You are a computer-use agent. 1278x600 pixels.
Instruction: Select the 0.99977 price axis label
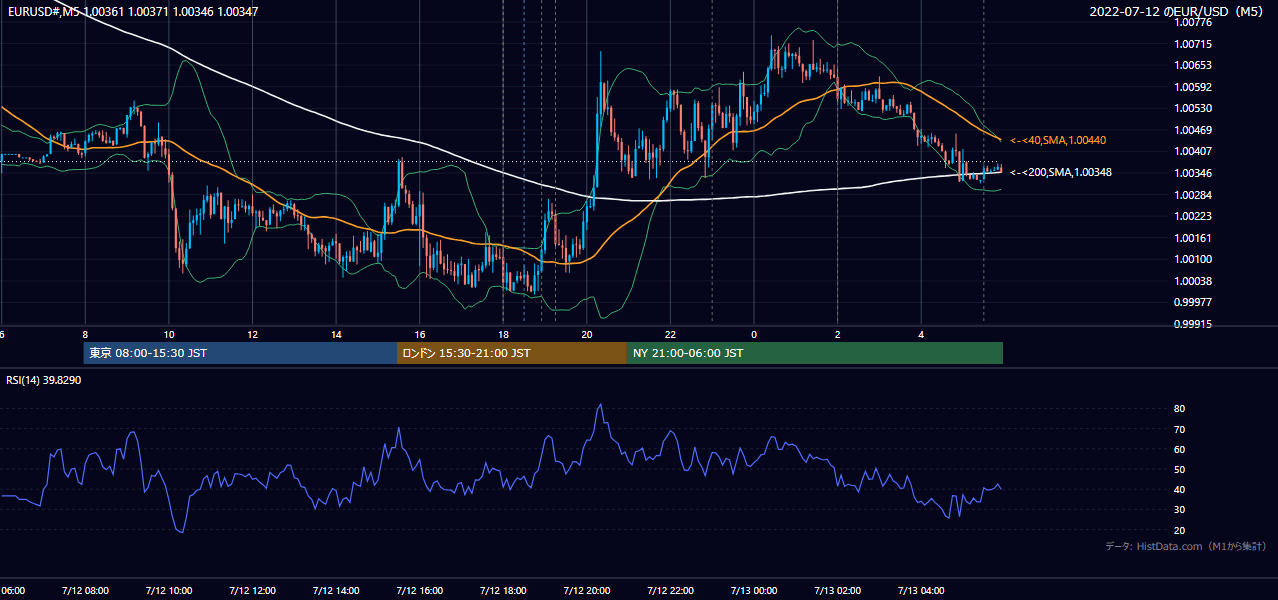1194,302
